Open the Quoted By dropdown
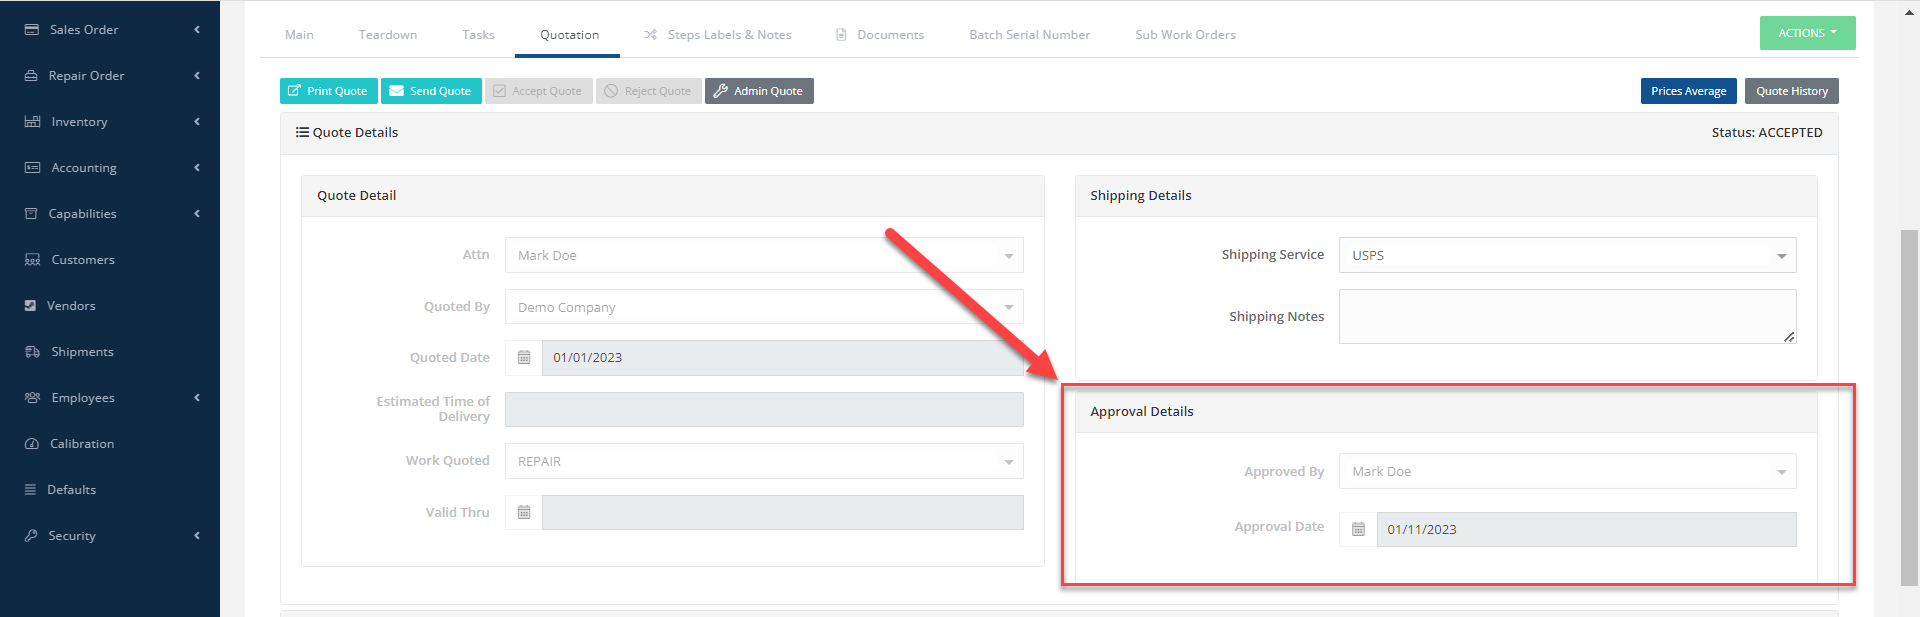The width and height of the screenshot is (1920, 617). [x=764, y=307]
